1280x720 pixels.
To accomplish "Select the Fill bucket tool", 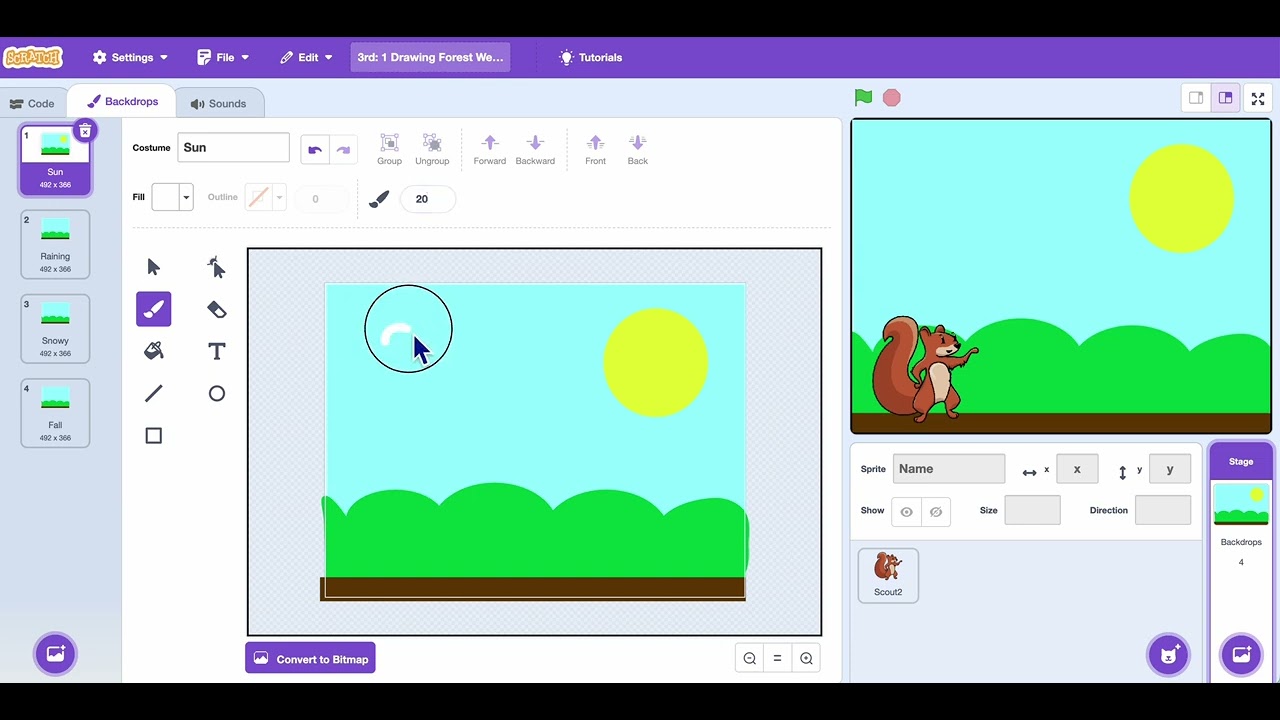I will (x=154, y=351).
